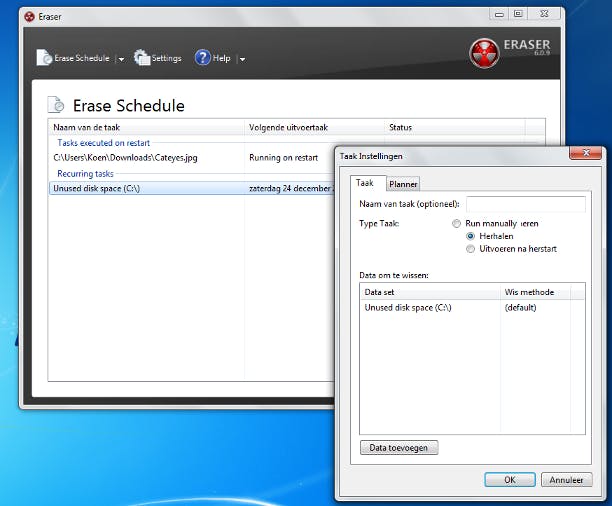Select Unused disk space recurring task in schedule

click(x=192, y=189)
